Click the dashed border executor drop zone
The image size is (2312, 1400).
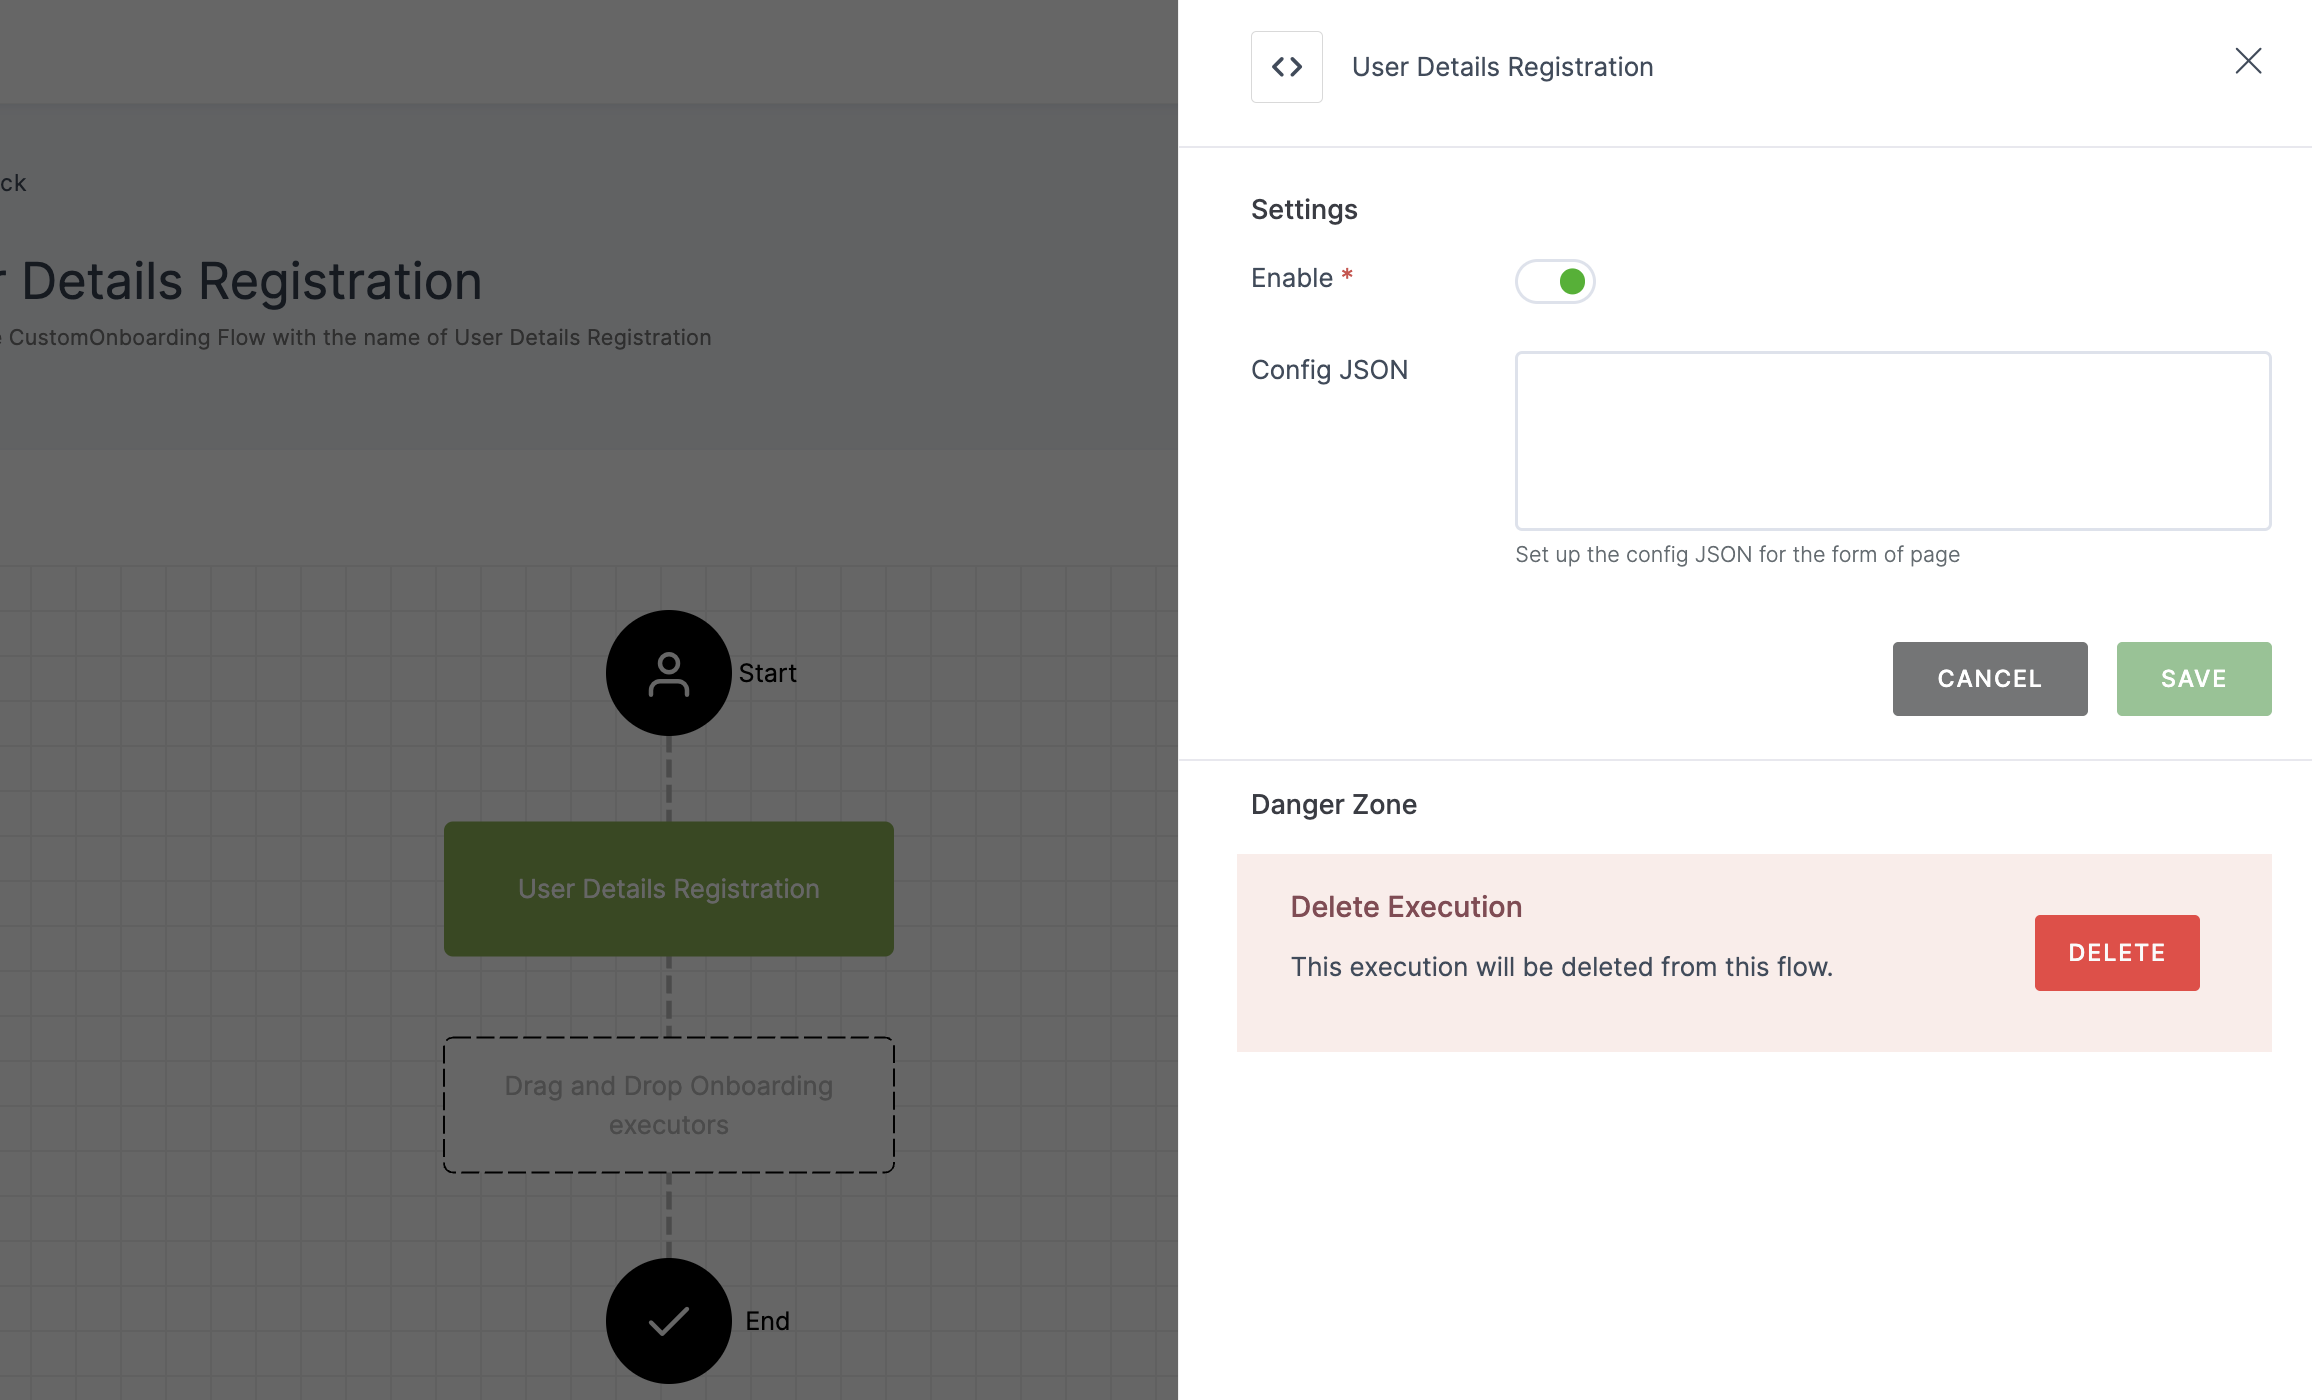pyautogui.click(x=669, y=1104)
